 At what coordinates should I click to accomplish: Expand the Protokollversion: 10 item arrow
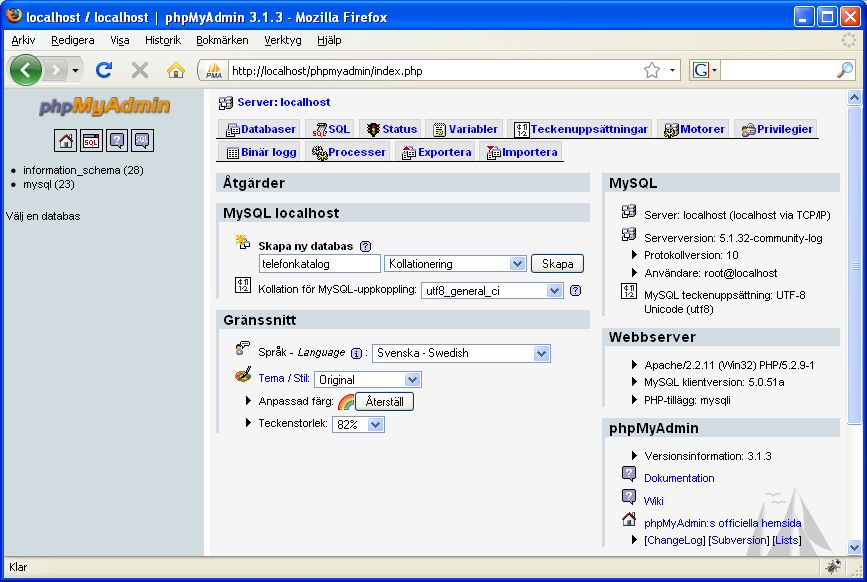pos(634,255)
